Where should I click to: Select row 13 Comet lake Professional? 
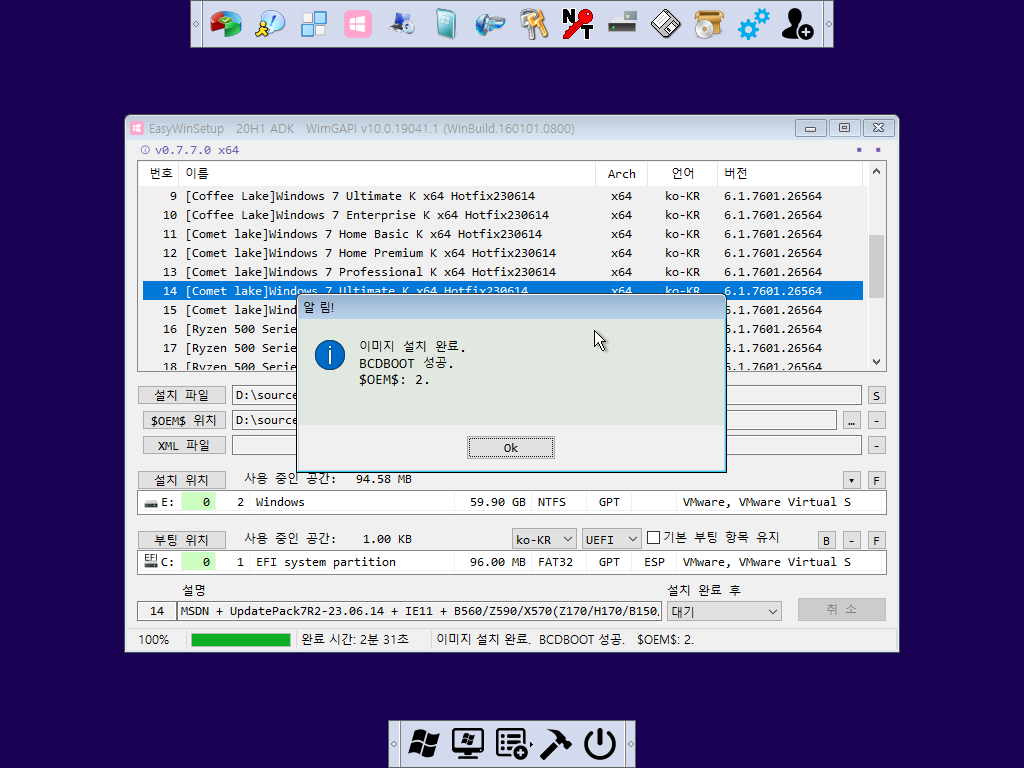tap(502, 272)
